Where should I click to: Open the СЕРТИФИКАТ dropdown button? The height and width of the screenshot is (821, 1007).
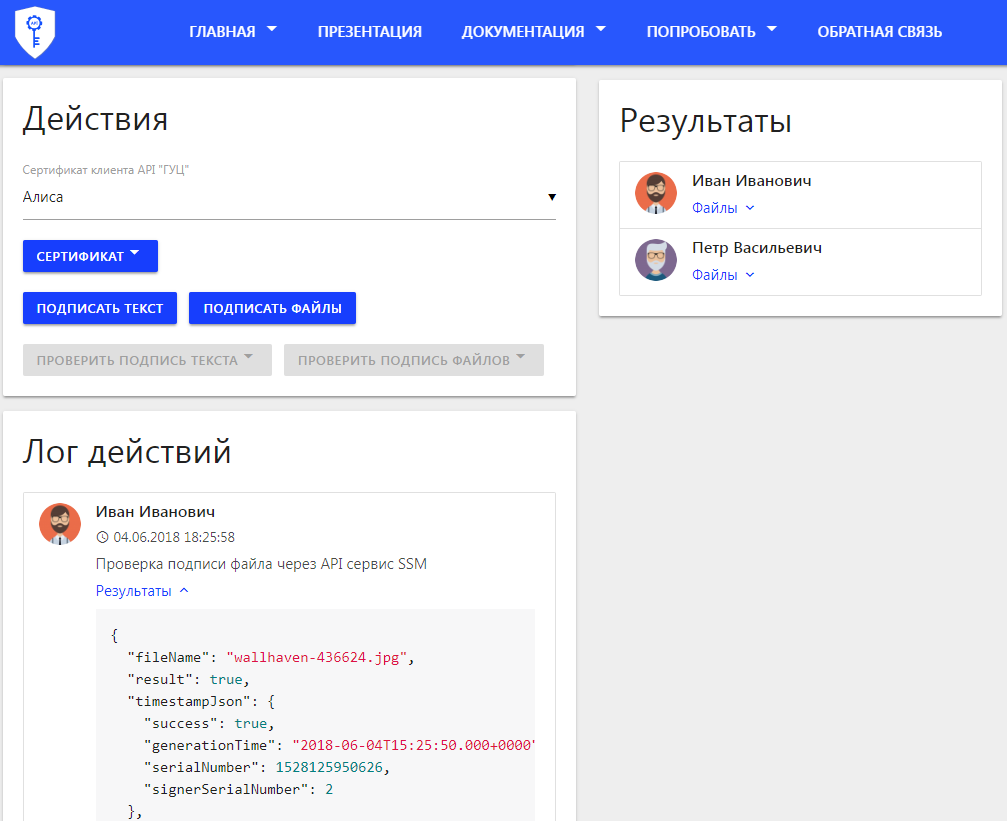[90, 256]
